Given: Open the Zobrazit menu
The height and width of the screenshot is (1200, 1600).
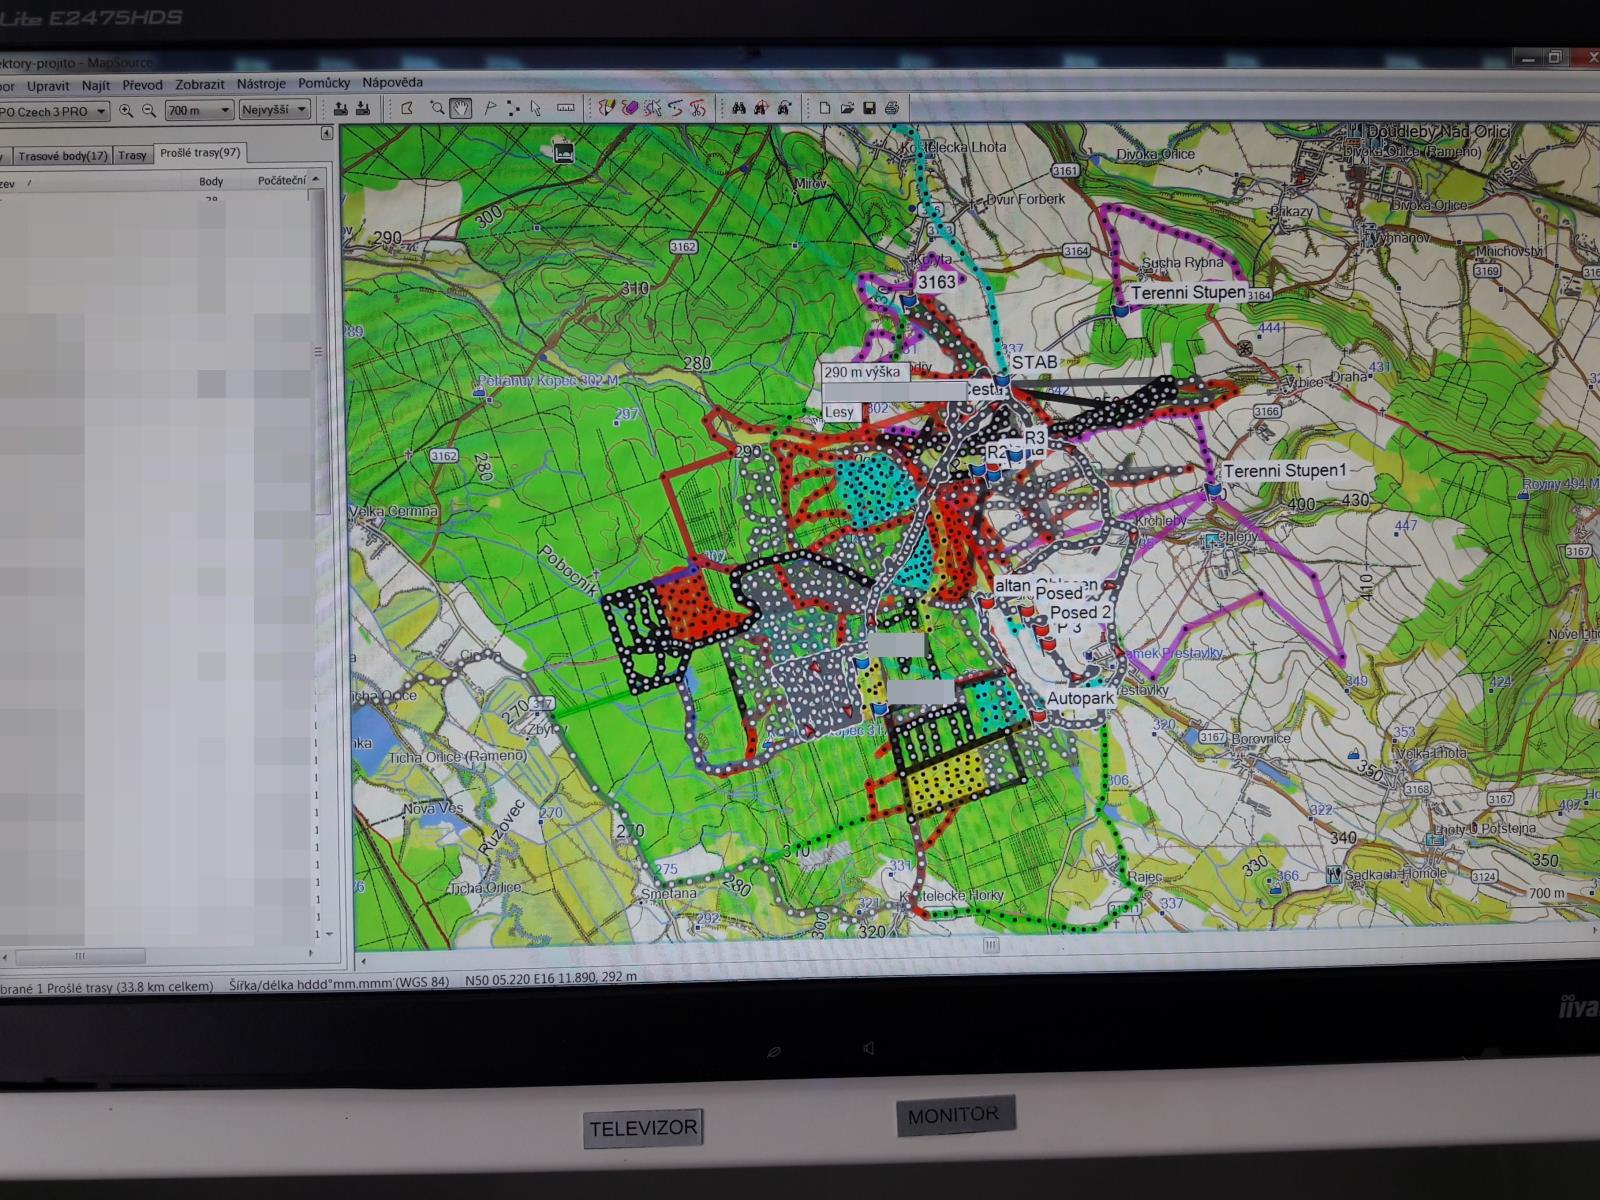Looking at the screenshot, I should point(200,85).
